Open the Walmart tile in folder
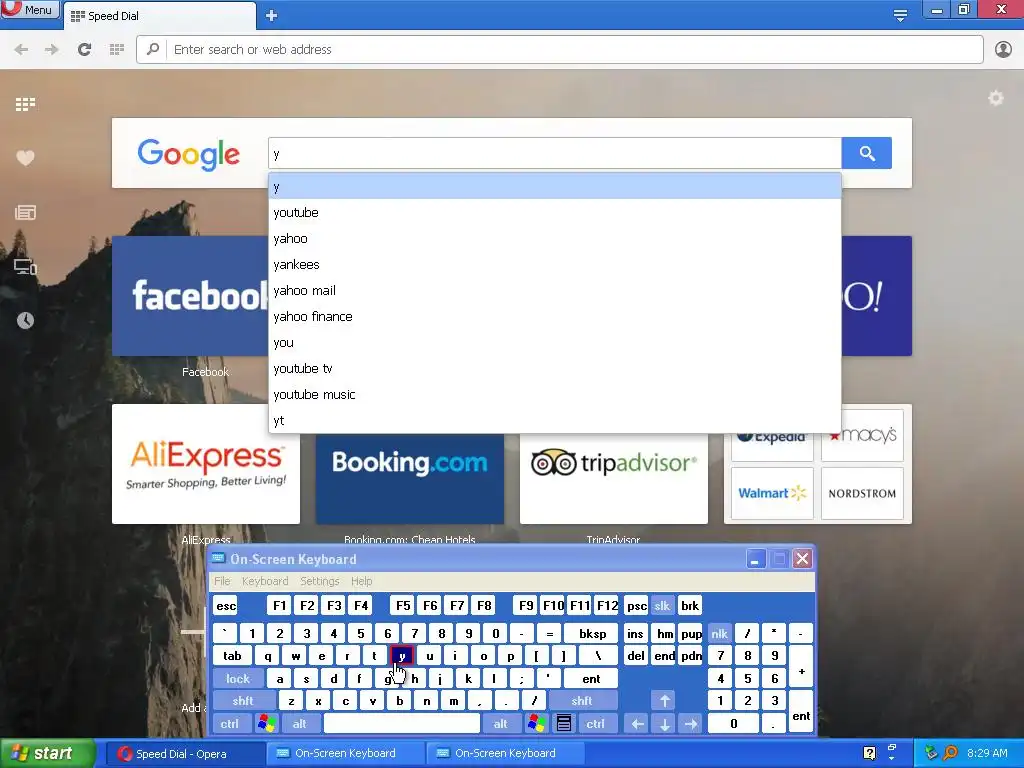This screenshot has width=1024, height=768. point(772,493)
